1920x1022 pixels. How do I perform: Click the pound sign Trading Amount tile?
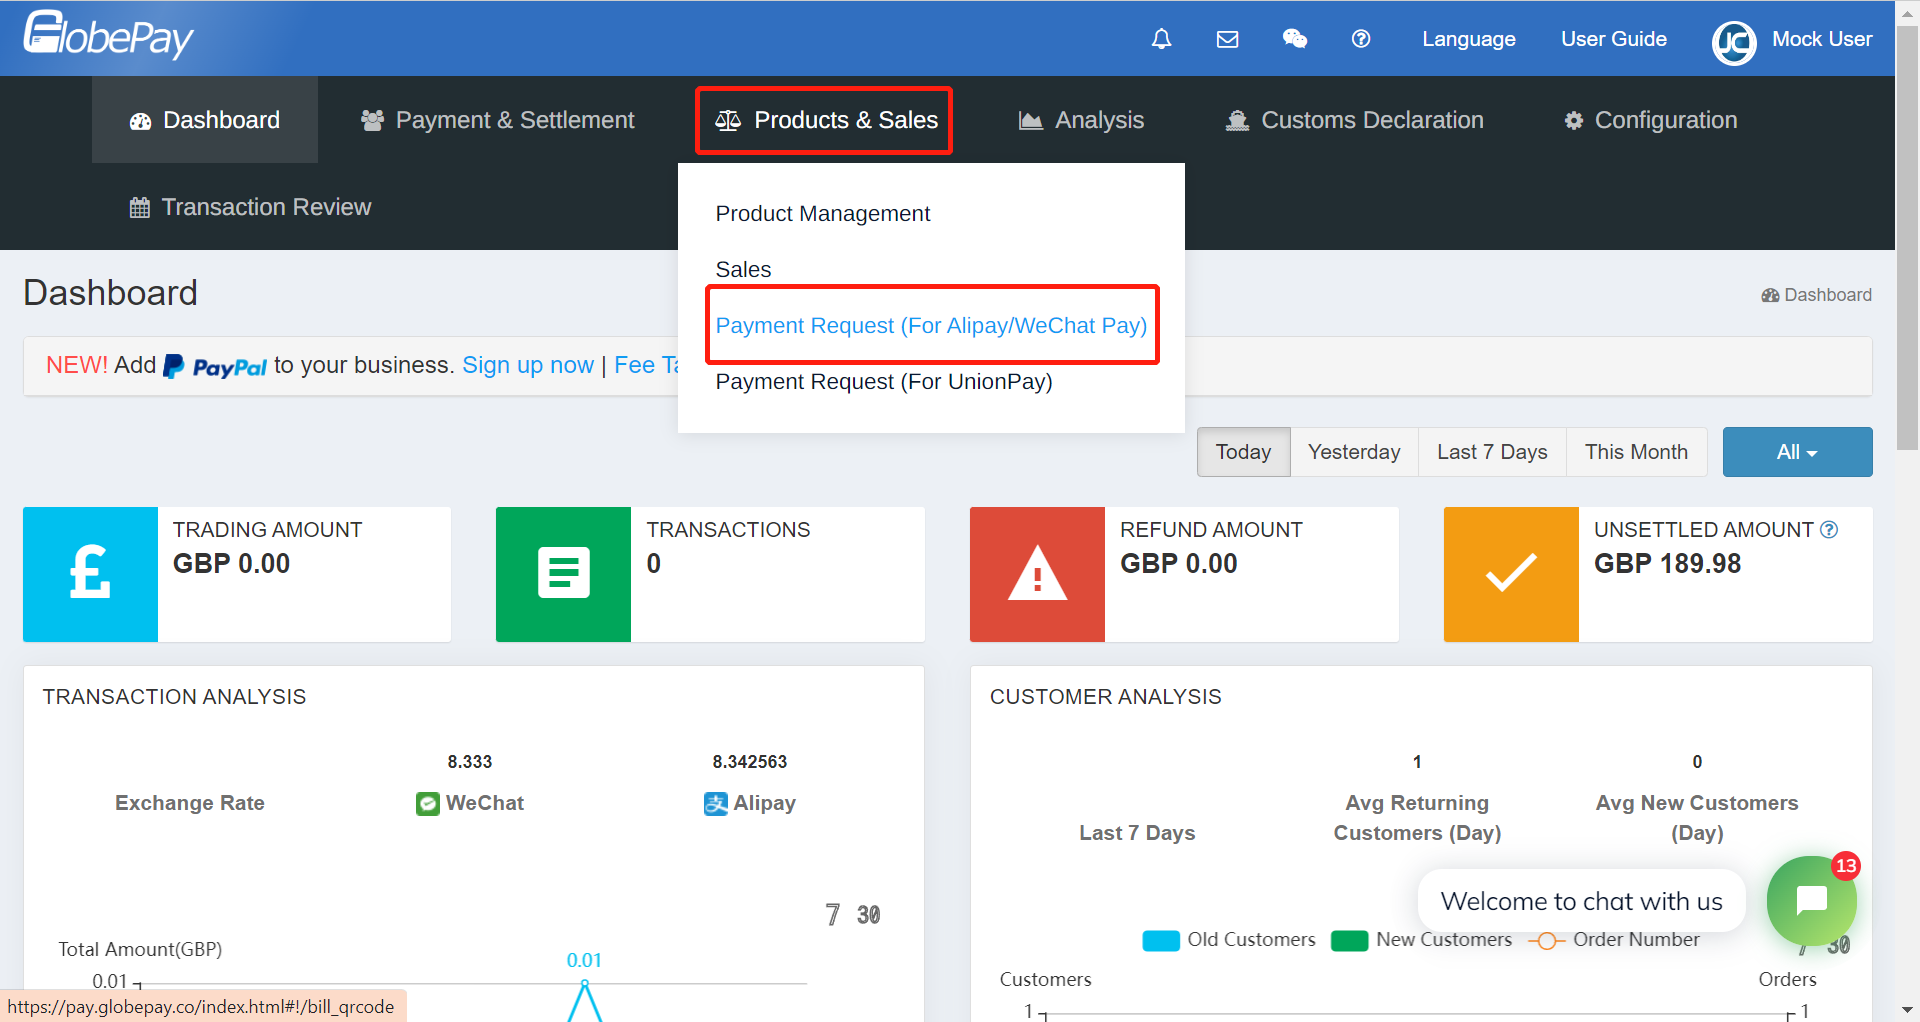point(90,574)
